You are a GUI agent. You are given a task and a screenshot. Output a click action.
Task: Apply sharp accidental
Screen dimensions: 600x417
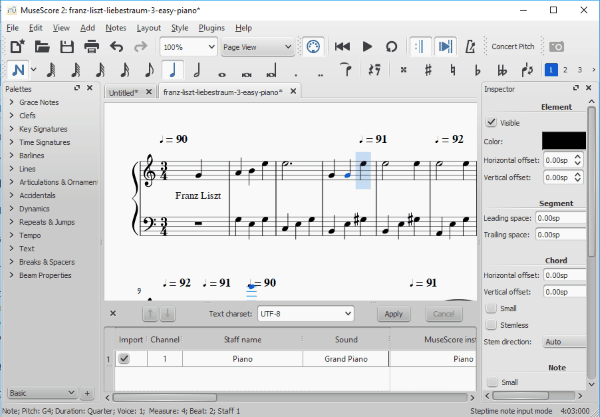click(428, 70)
